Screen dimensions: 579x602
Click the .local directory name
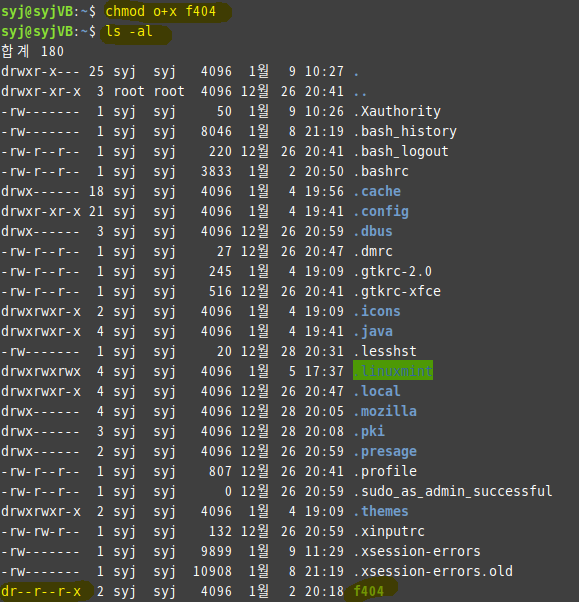377,391
